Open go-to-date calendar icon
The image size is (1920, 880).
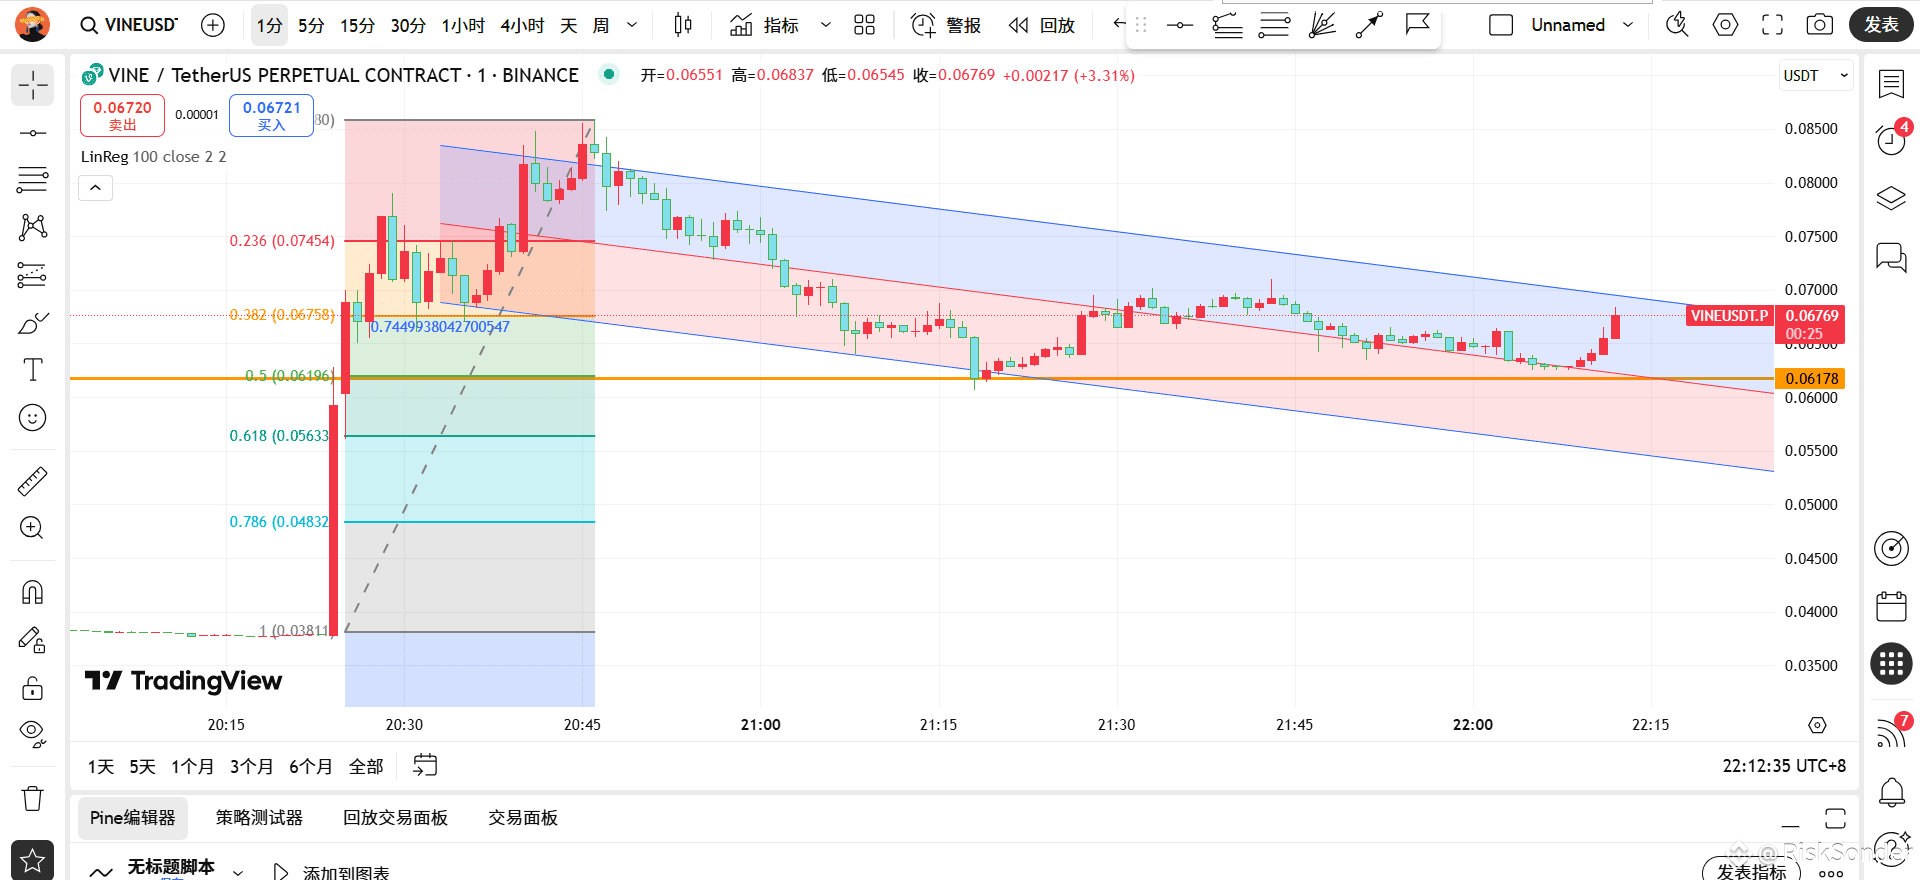click(x=425, y=766)
